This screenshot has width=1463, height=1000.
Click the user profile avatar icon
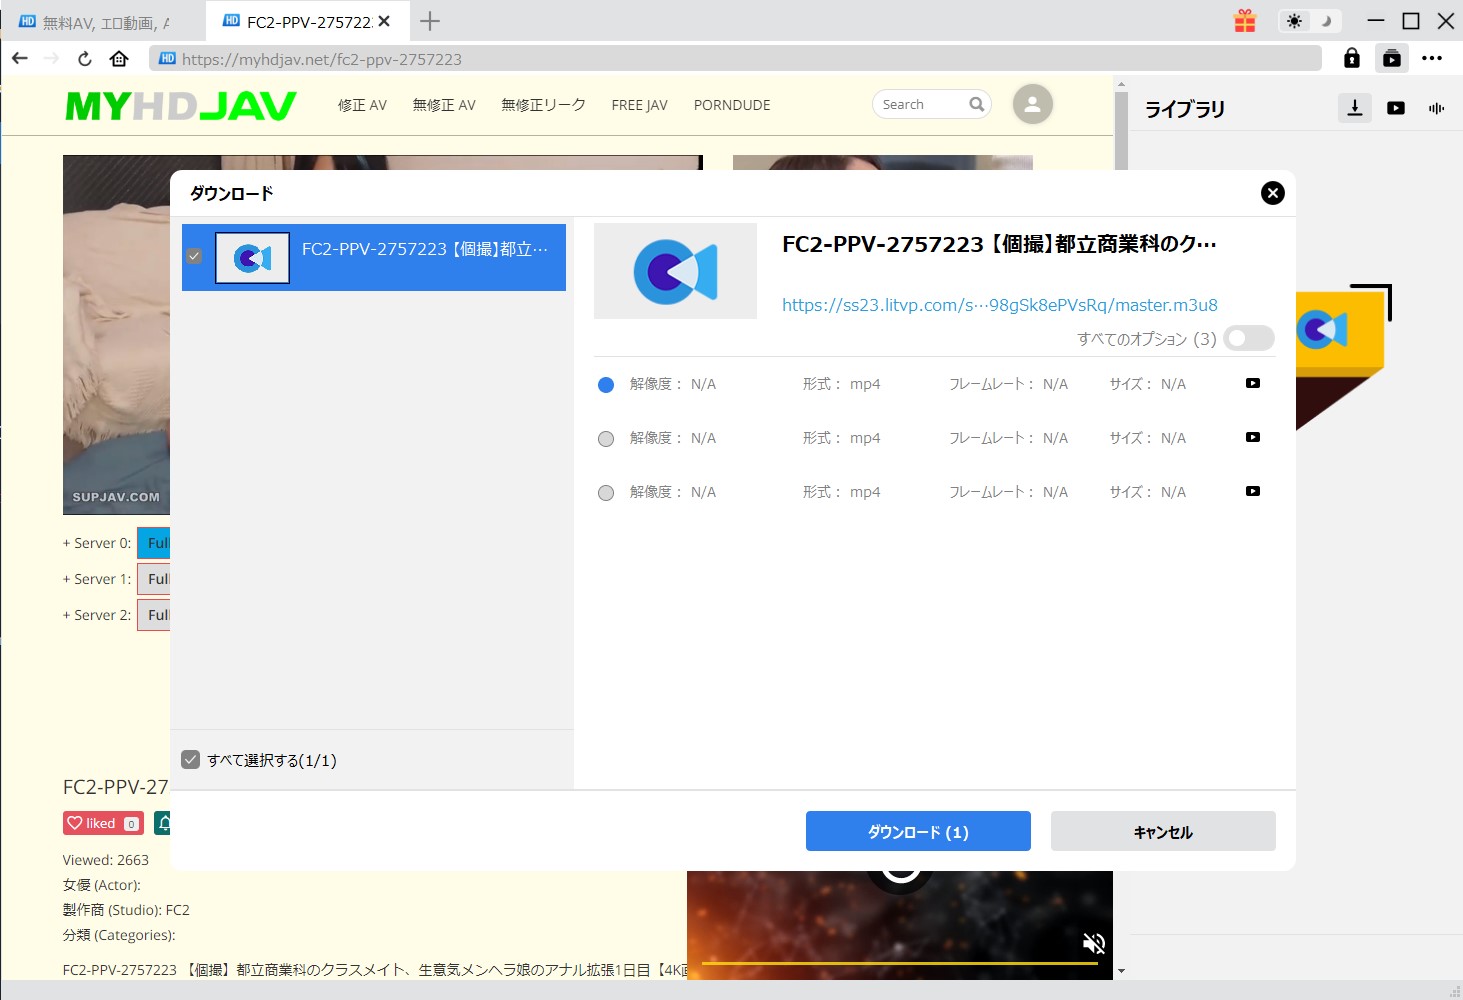click(x=1033, y=104)
